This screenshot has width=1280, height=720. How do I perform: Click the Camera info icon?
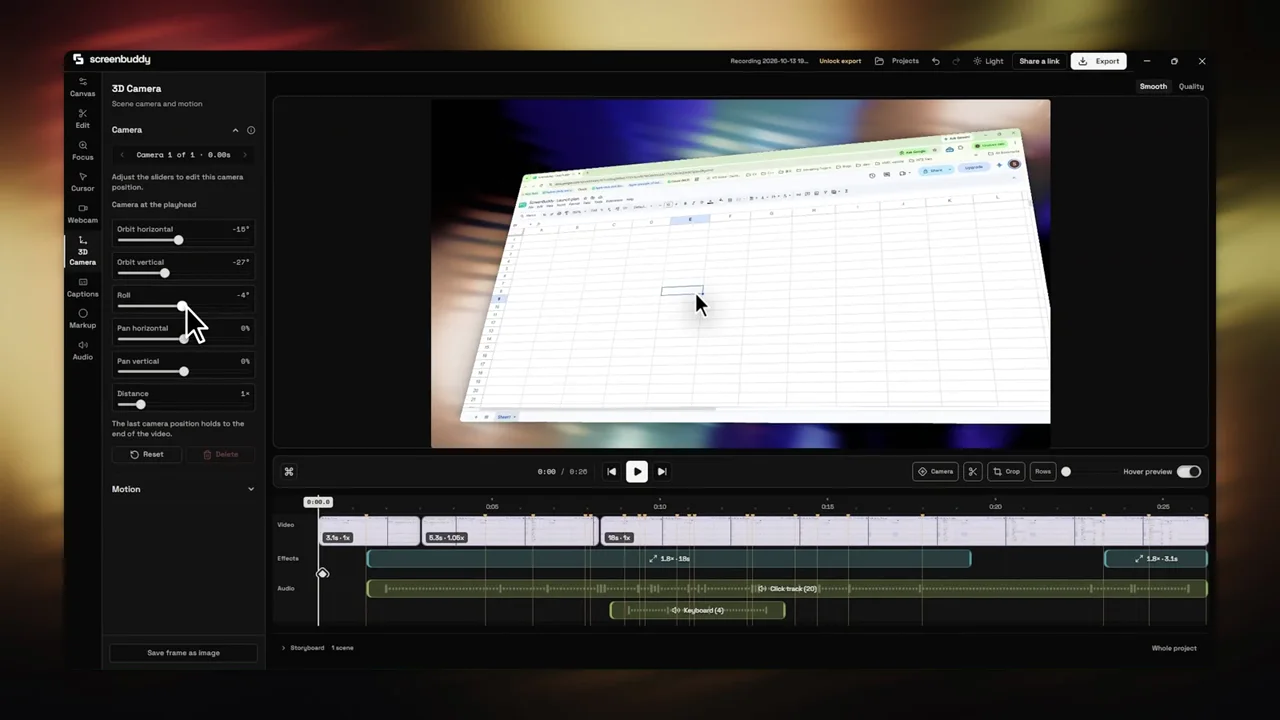(251, 130)
